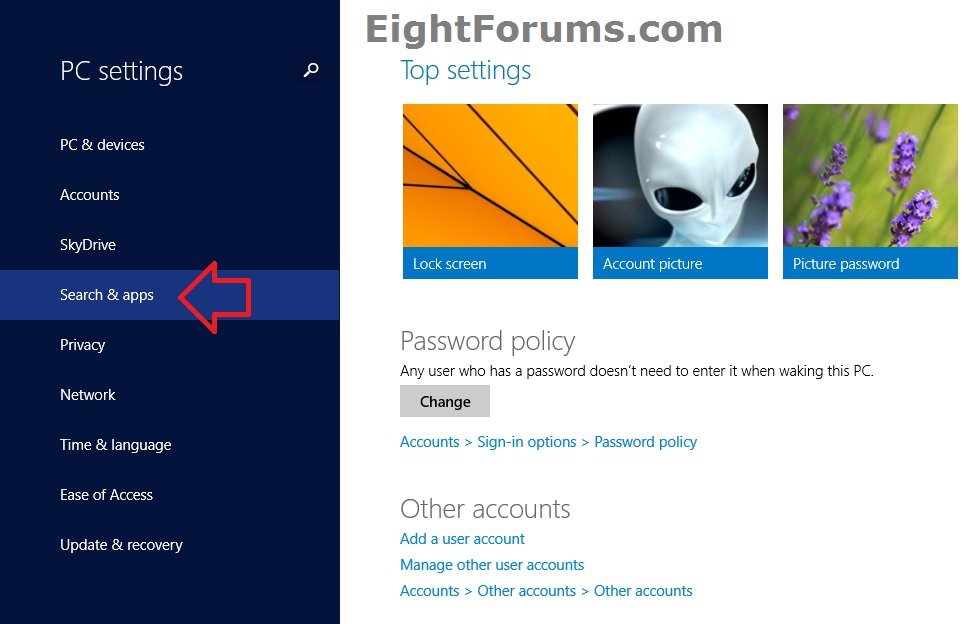Viewport: 973px width, 624px height.
Task: Click the last Other accounts breadcrumb link
Action: (643, 591)
